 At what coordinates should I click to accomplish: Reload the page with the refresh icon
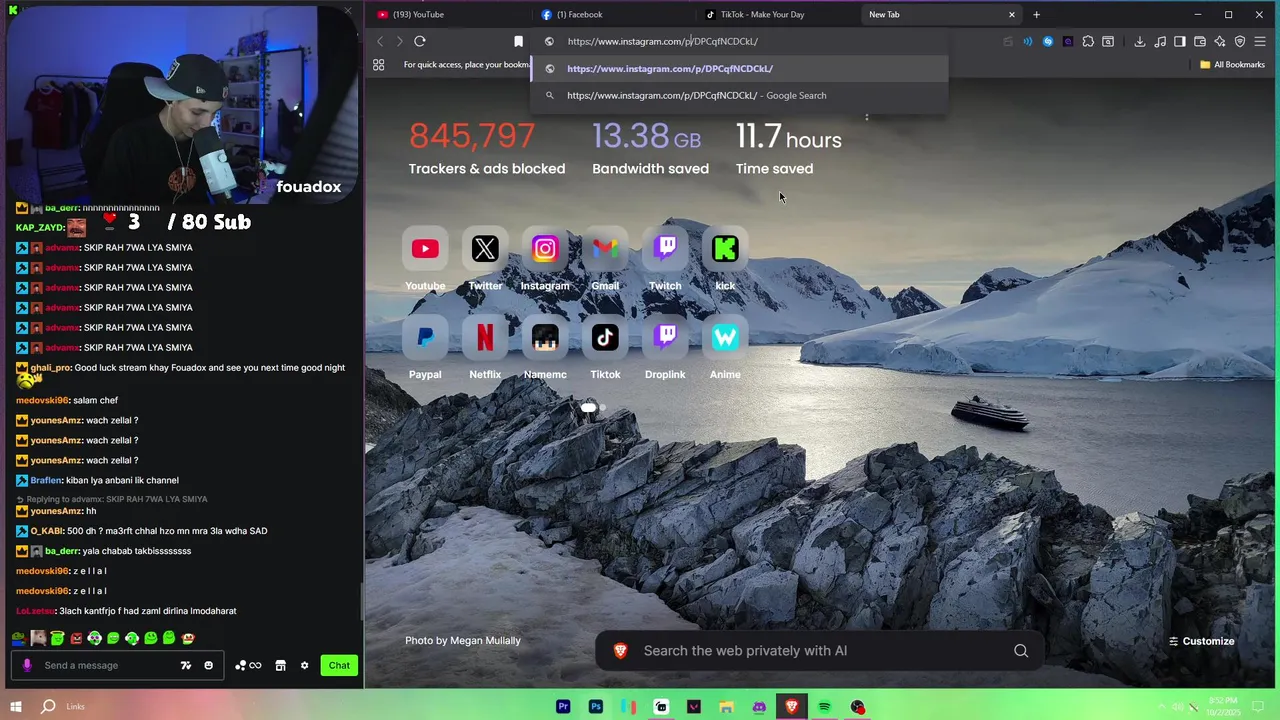tap(420, 41)
